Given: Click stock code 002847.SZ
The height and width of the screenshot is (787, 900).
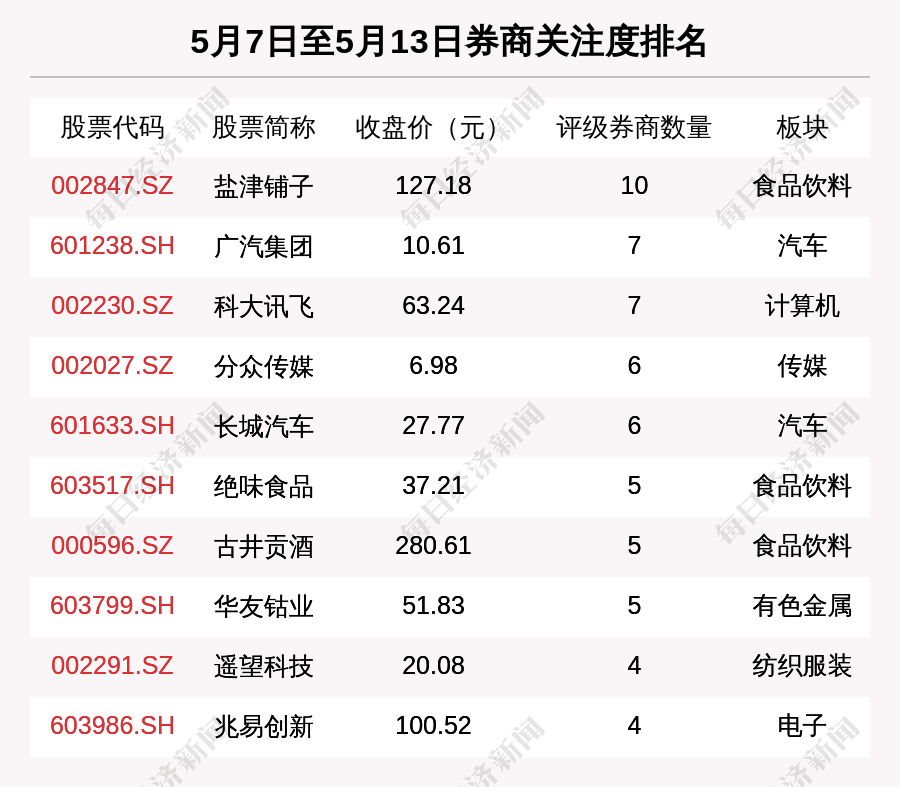Looking at the screenshot, I should click(112, 186).
